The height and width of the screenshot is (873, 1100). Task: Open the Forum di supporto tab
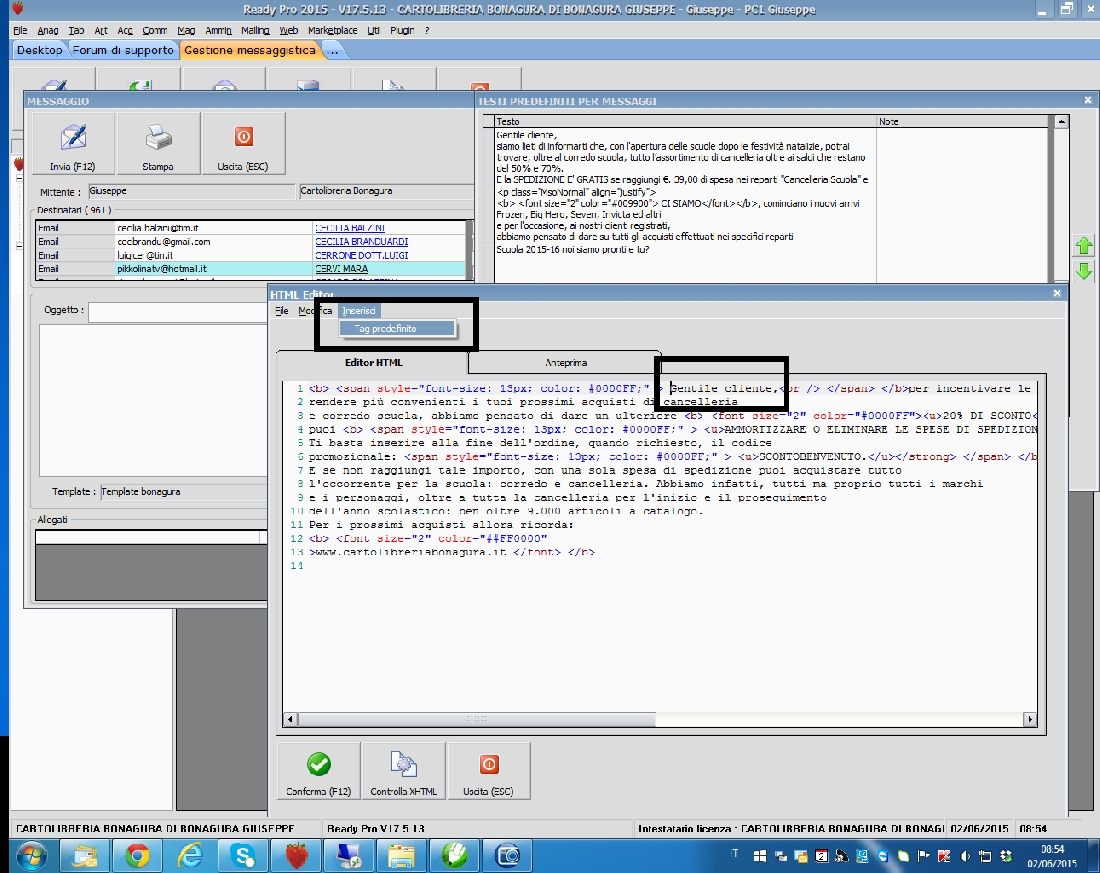click(123, 51)
